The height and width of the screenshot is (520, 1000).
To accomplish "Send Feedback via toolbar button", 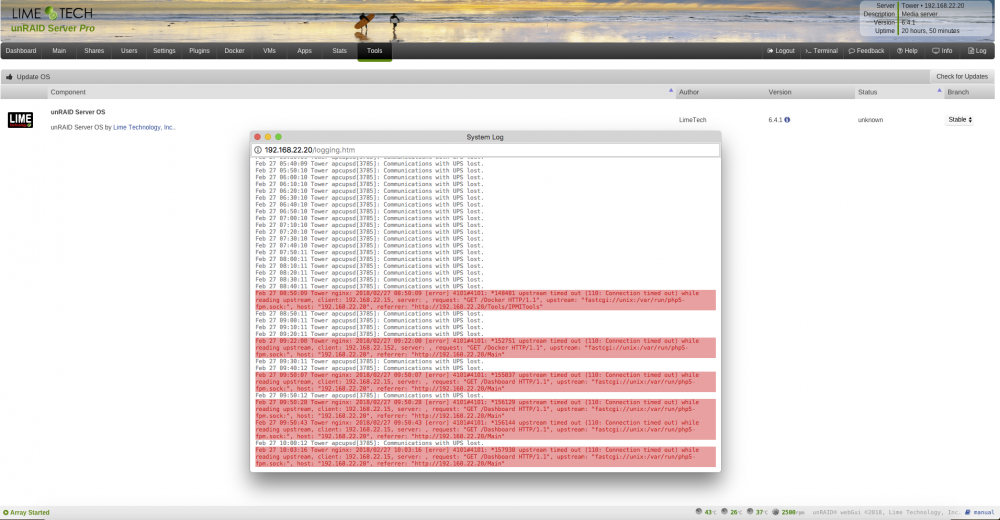I will pos(866,51).
